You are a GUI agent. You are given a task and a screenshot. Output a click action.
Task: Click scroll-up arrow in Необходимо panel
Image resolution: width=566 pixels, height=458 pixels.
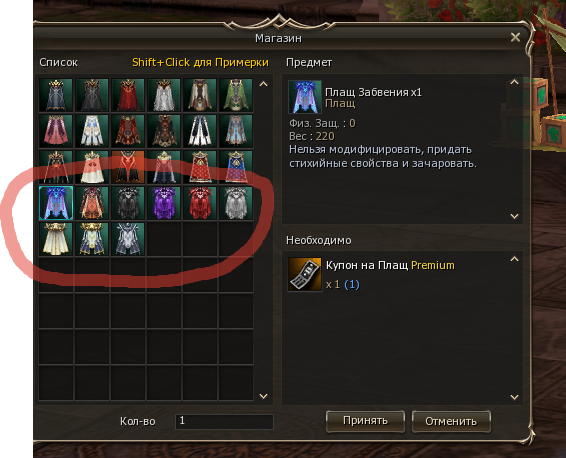(514, 259)
